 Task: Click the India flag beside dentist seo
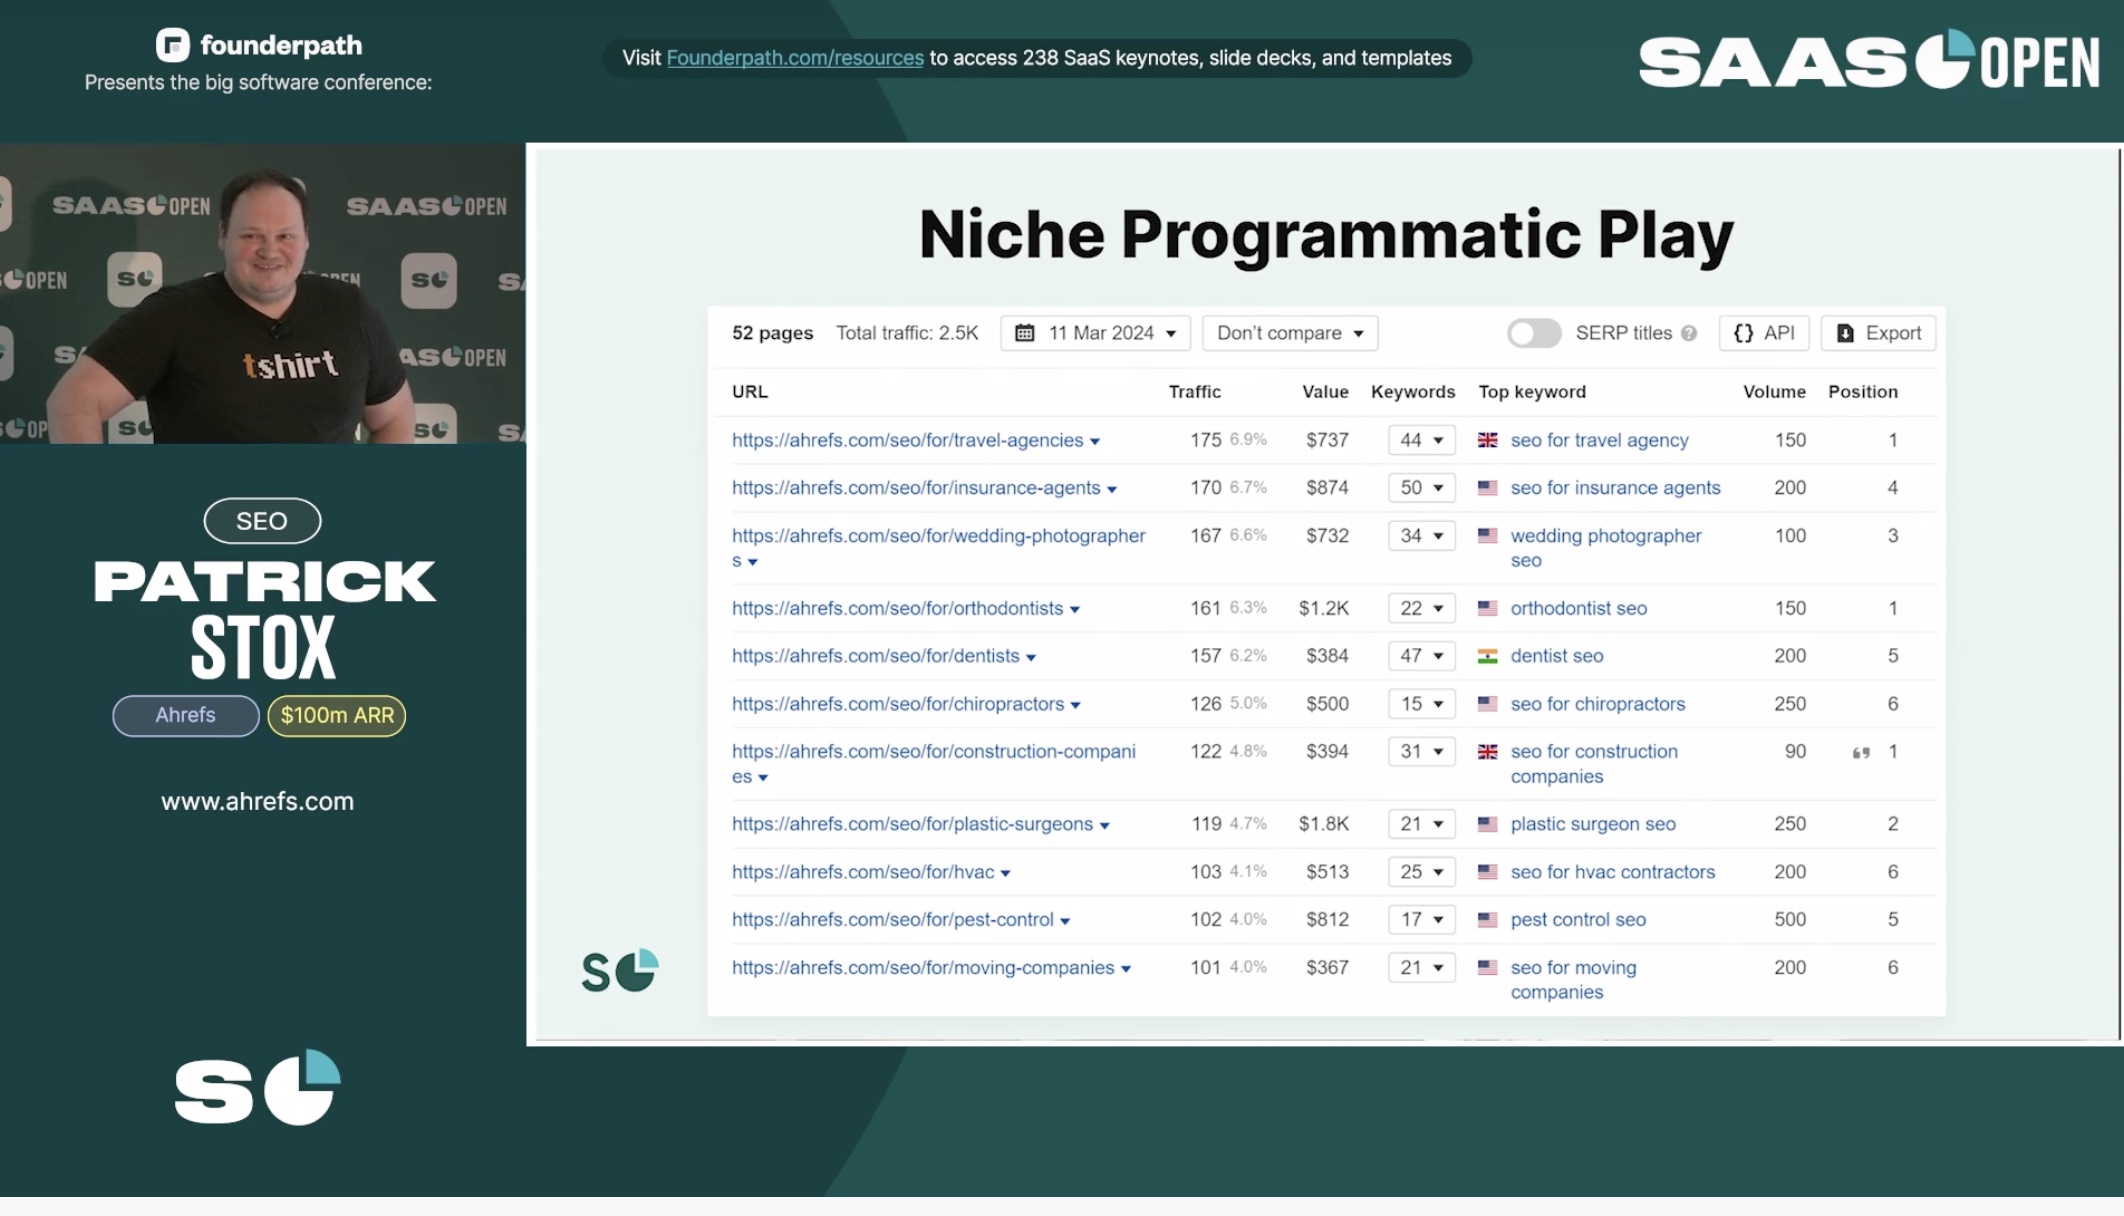coord(1488,656)
